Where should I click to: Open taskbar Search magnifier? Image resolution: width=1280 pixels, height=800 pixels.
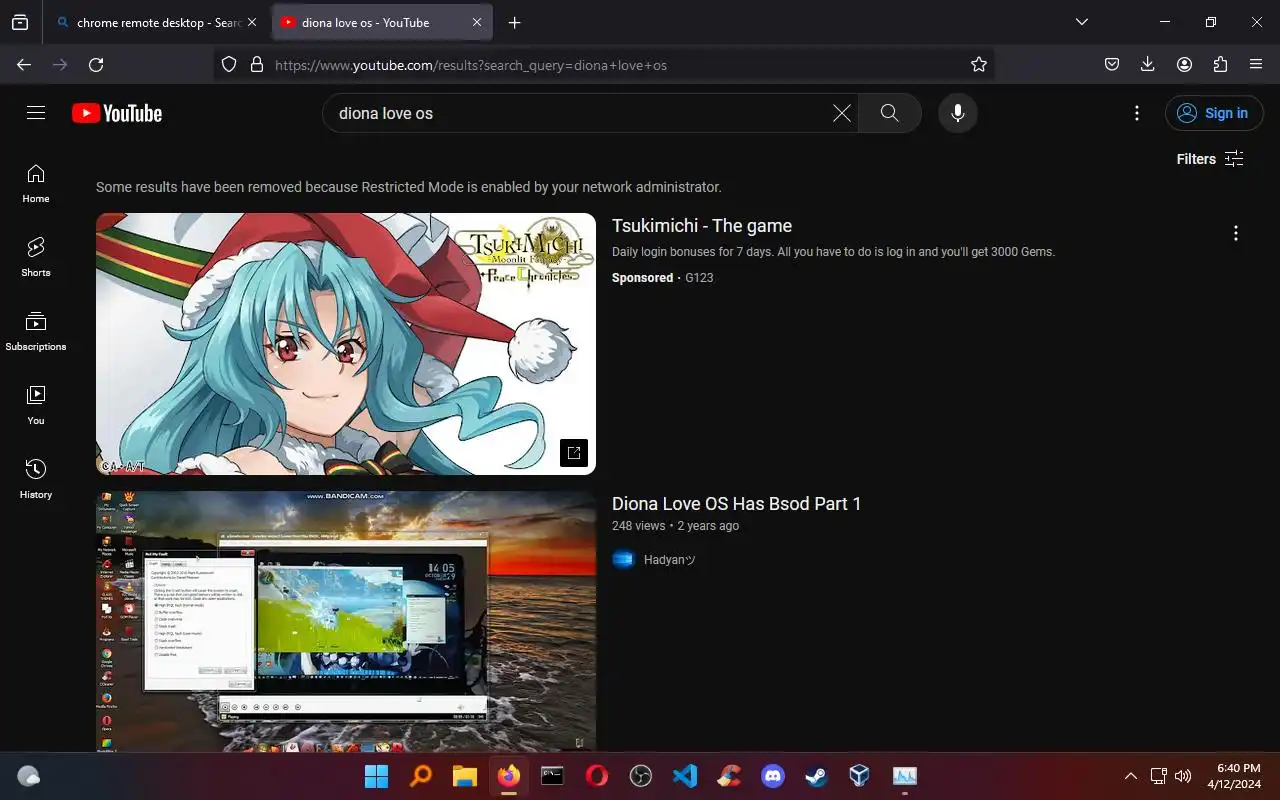[x=421, y=776]
